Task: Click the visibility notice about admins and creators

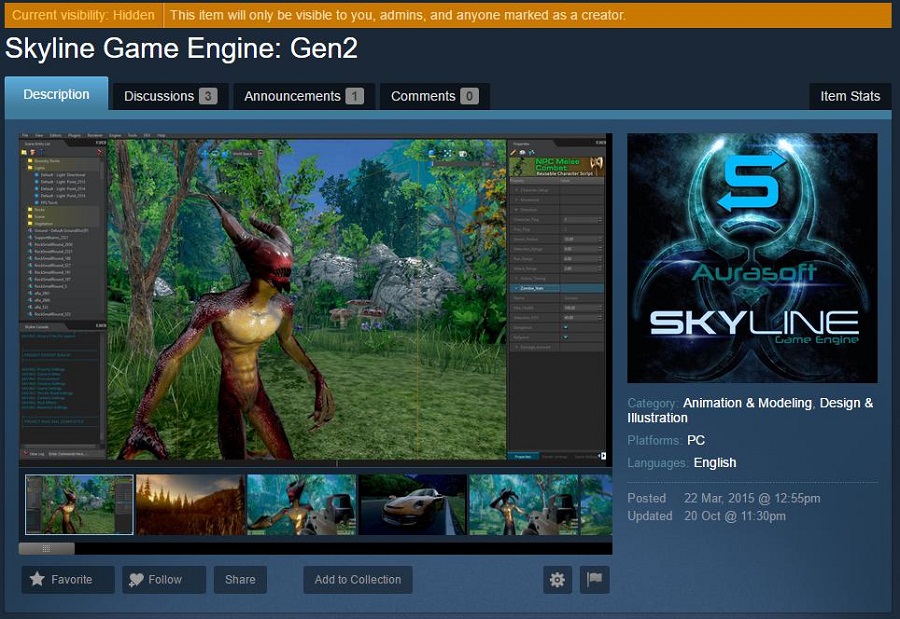Action: pos(397,15)
